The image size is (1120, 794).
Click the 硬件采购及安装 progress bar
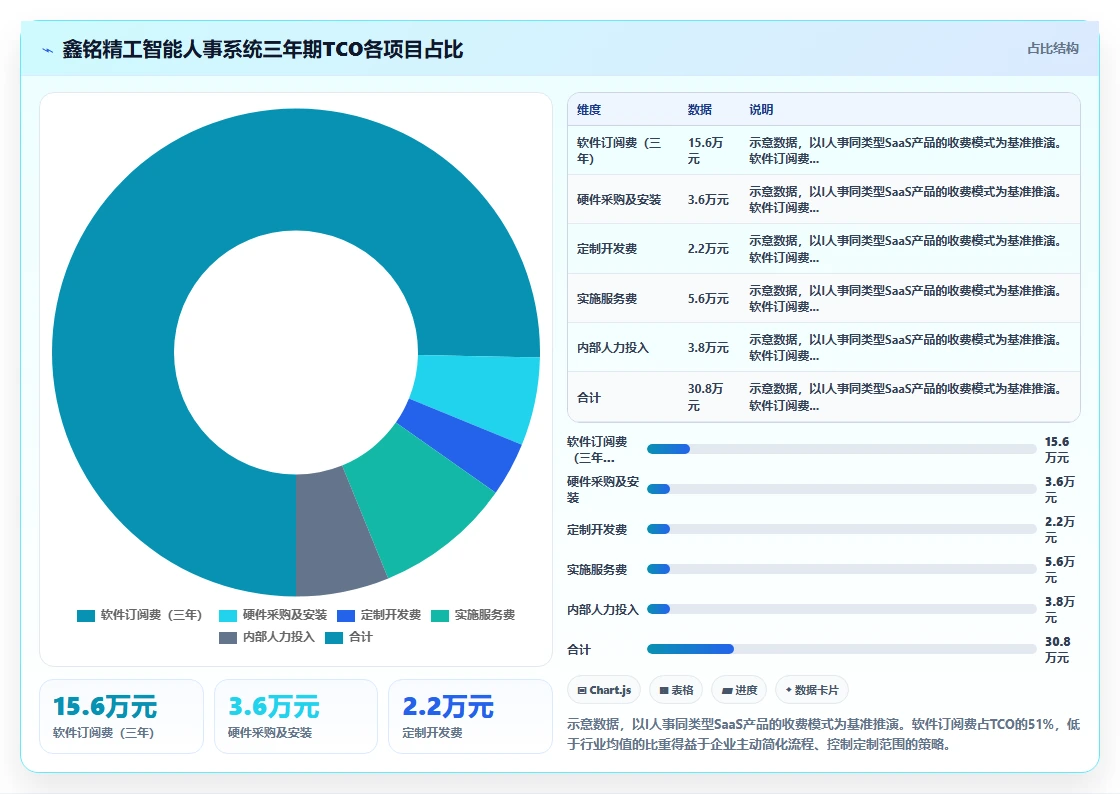pyautogui.click(x=841, y=489)
